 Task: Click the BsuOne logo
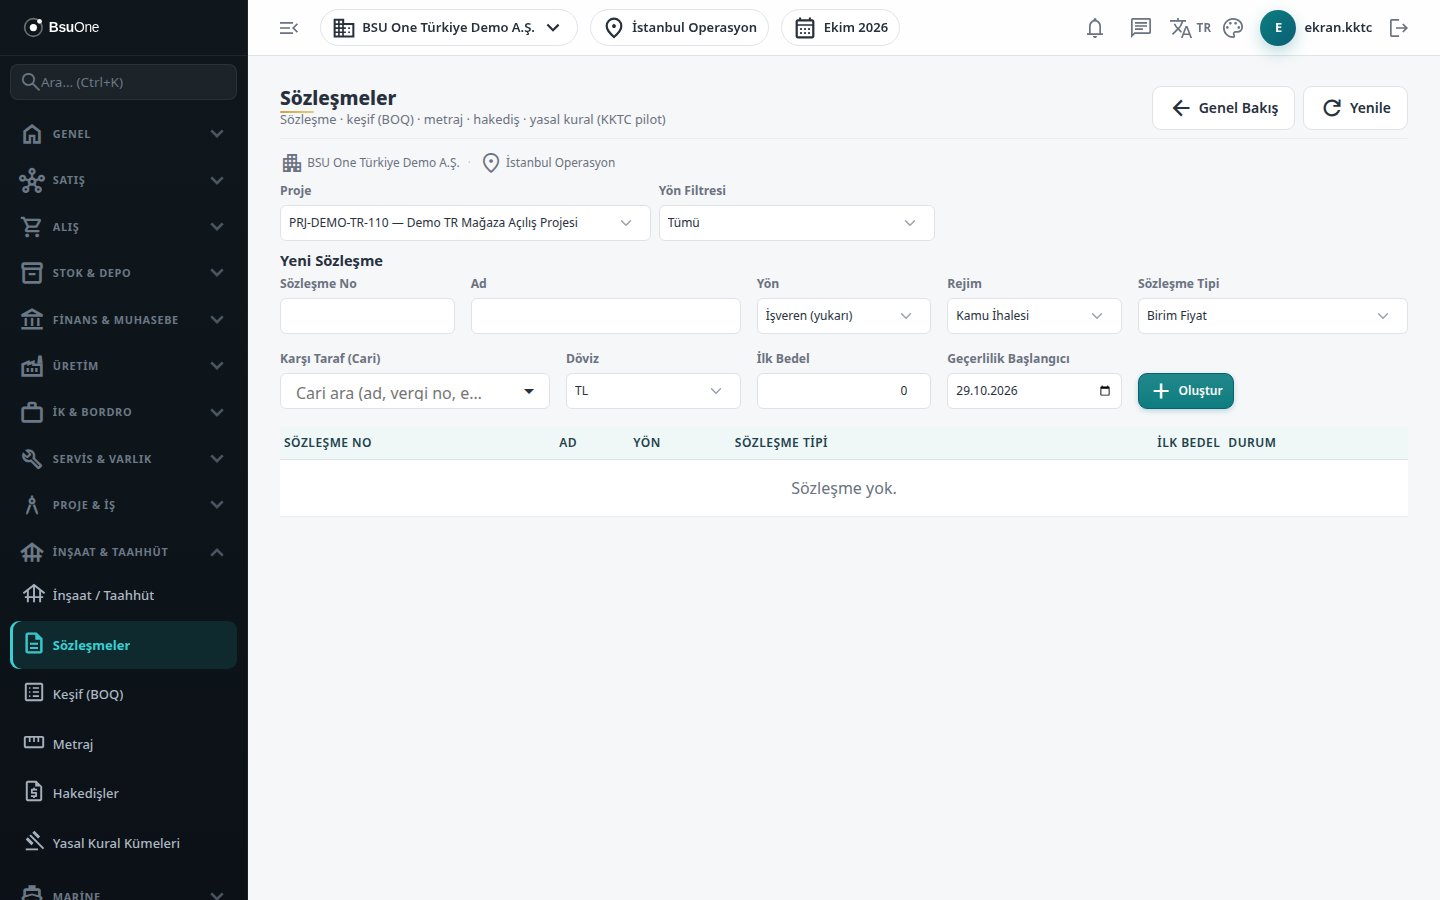[x=62, y=27]
